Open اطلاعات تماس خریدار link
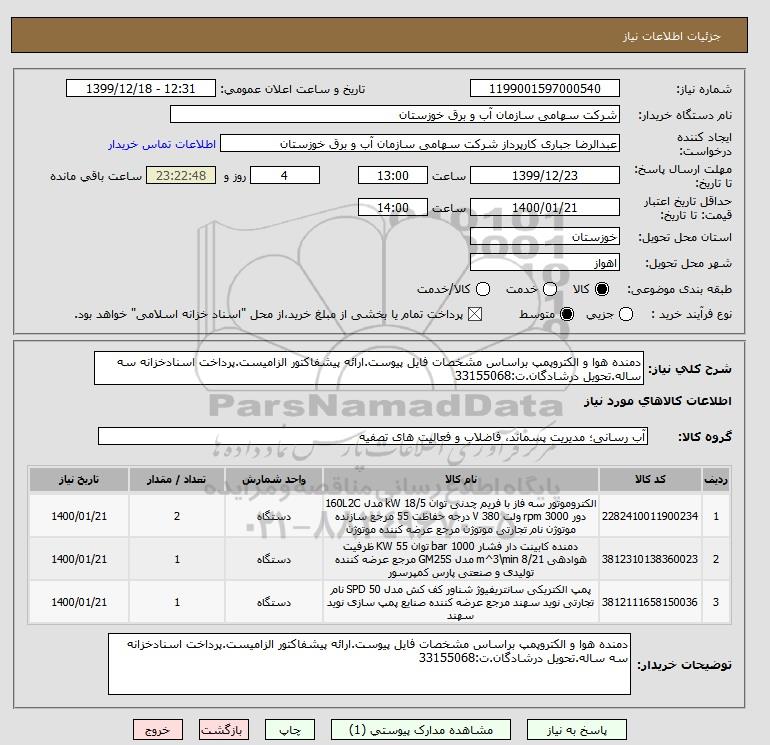 (162, 144)
